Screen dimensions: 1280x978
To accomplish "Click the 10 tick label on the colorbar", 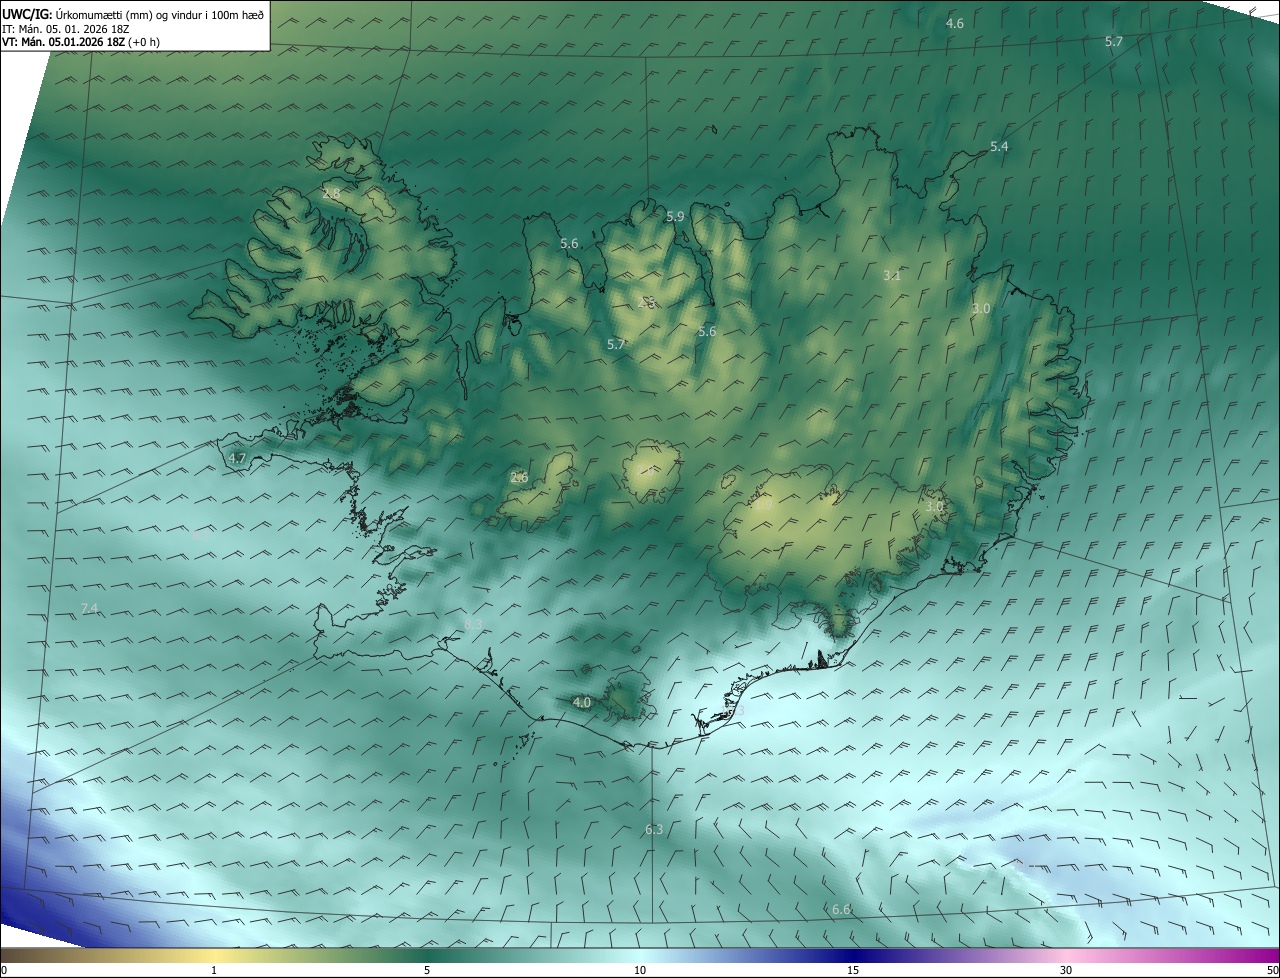I will click(x=640, y=970).
